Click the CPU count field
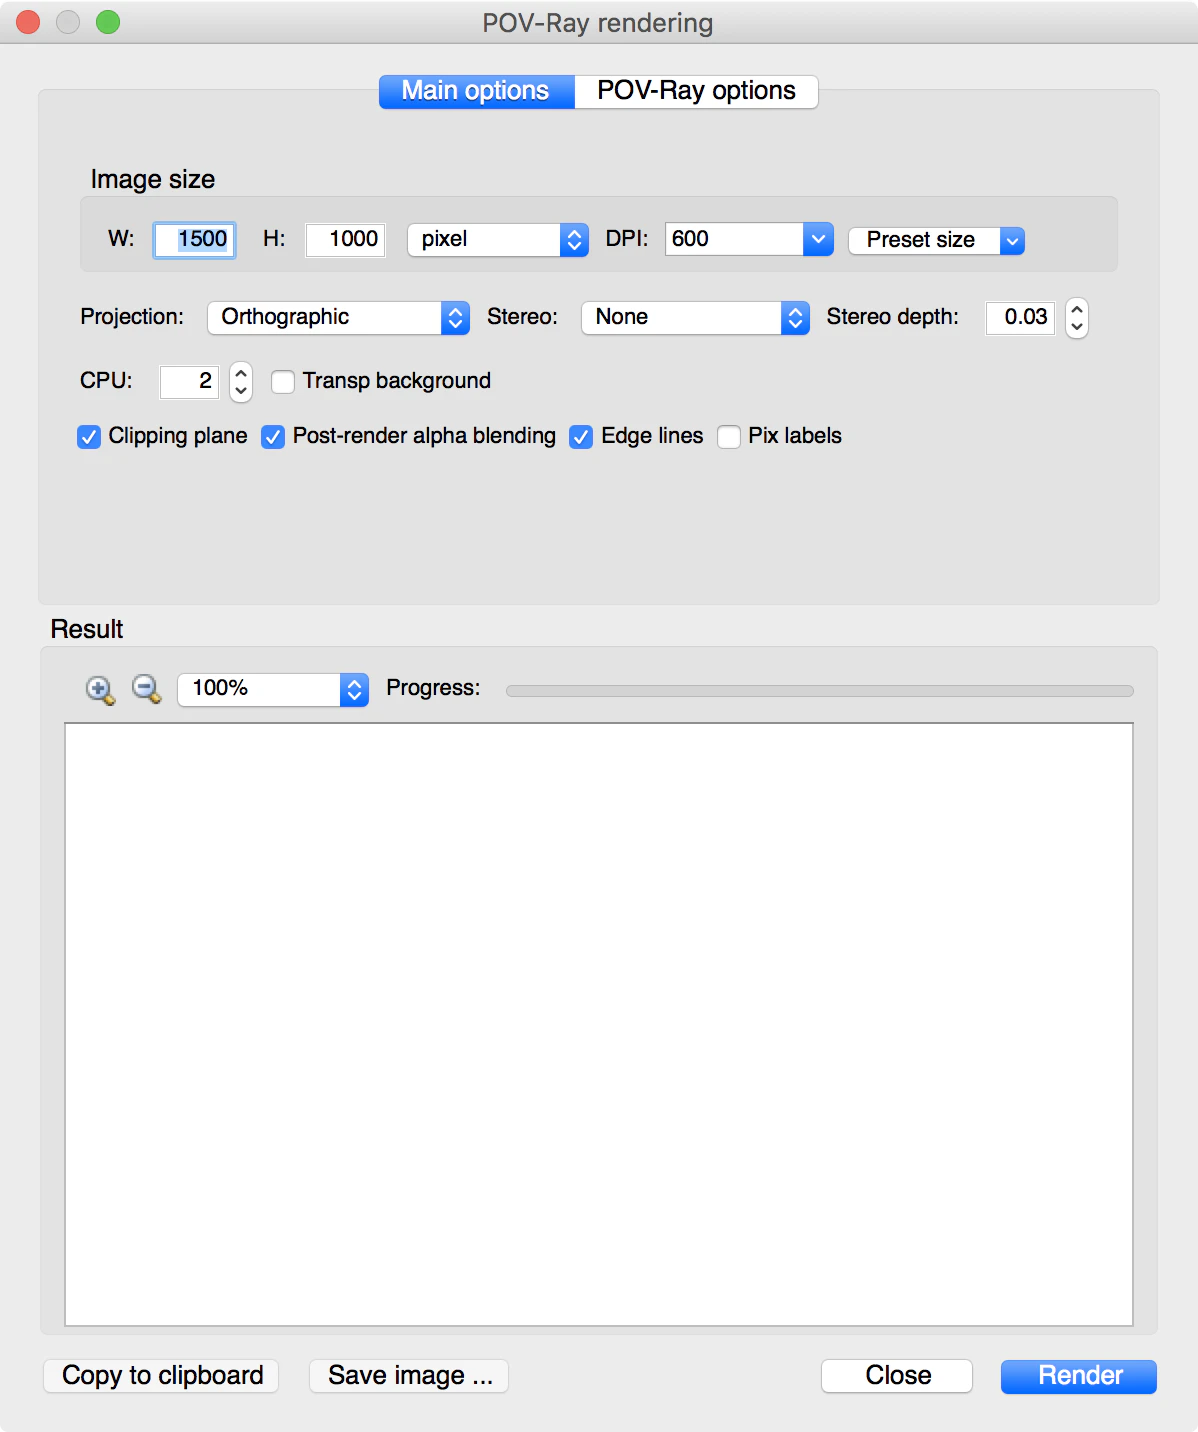1198x1432 pixels. click(189, 382)
